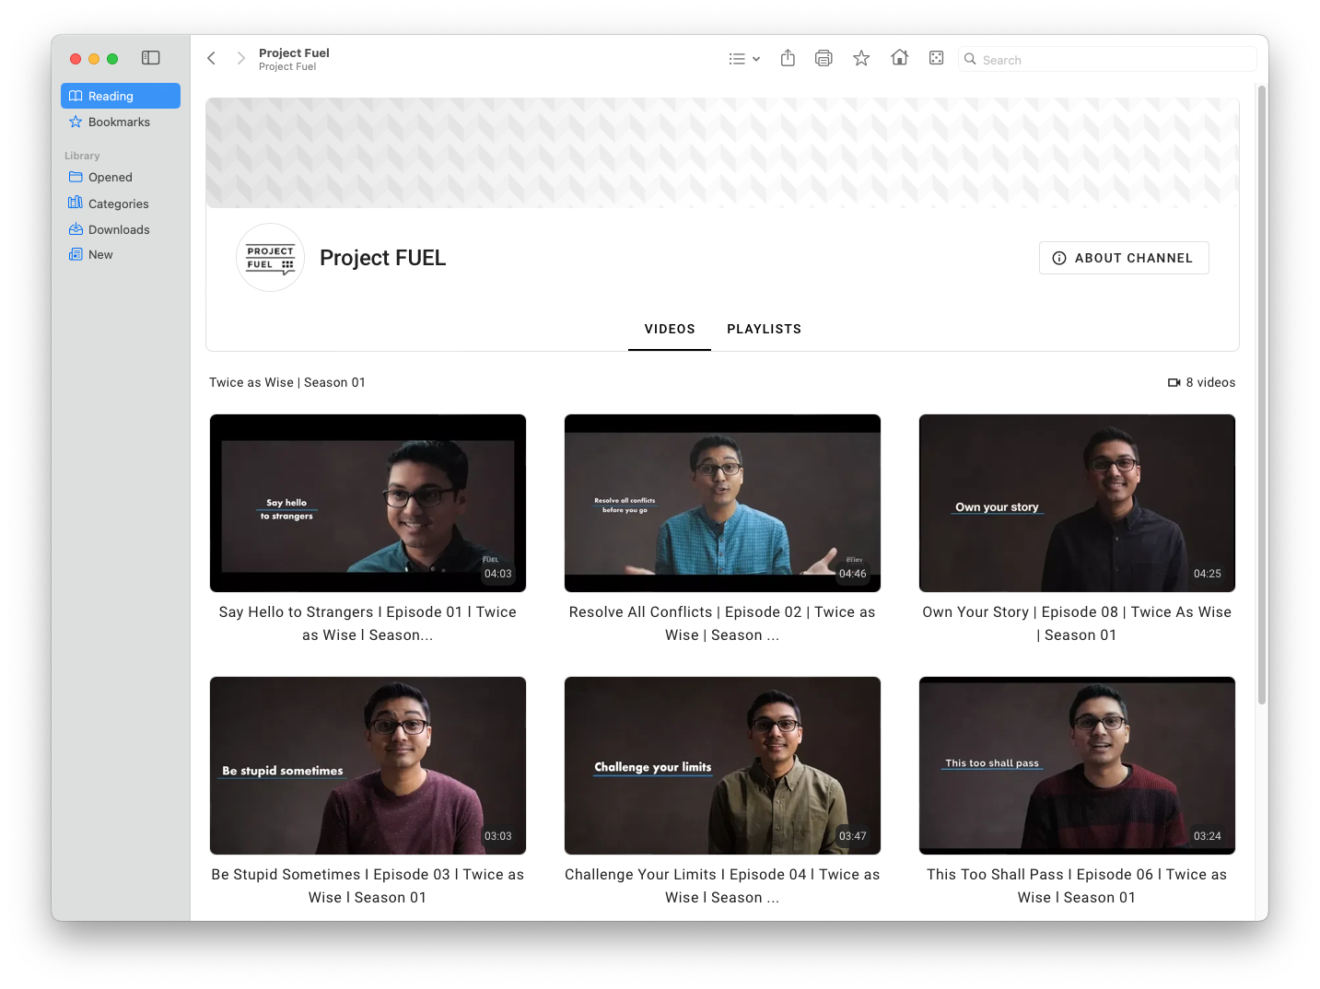1320x989 pixels.
Task: Select New in the Library section
Action: [99, 254]
